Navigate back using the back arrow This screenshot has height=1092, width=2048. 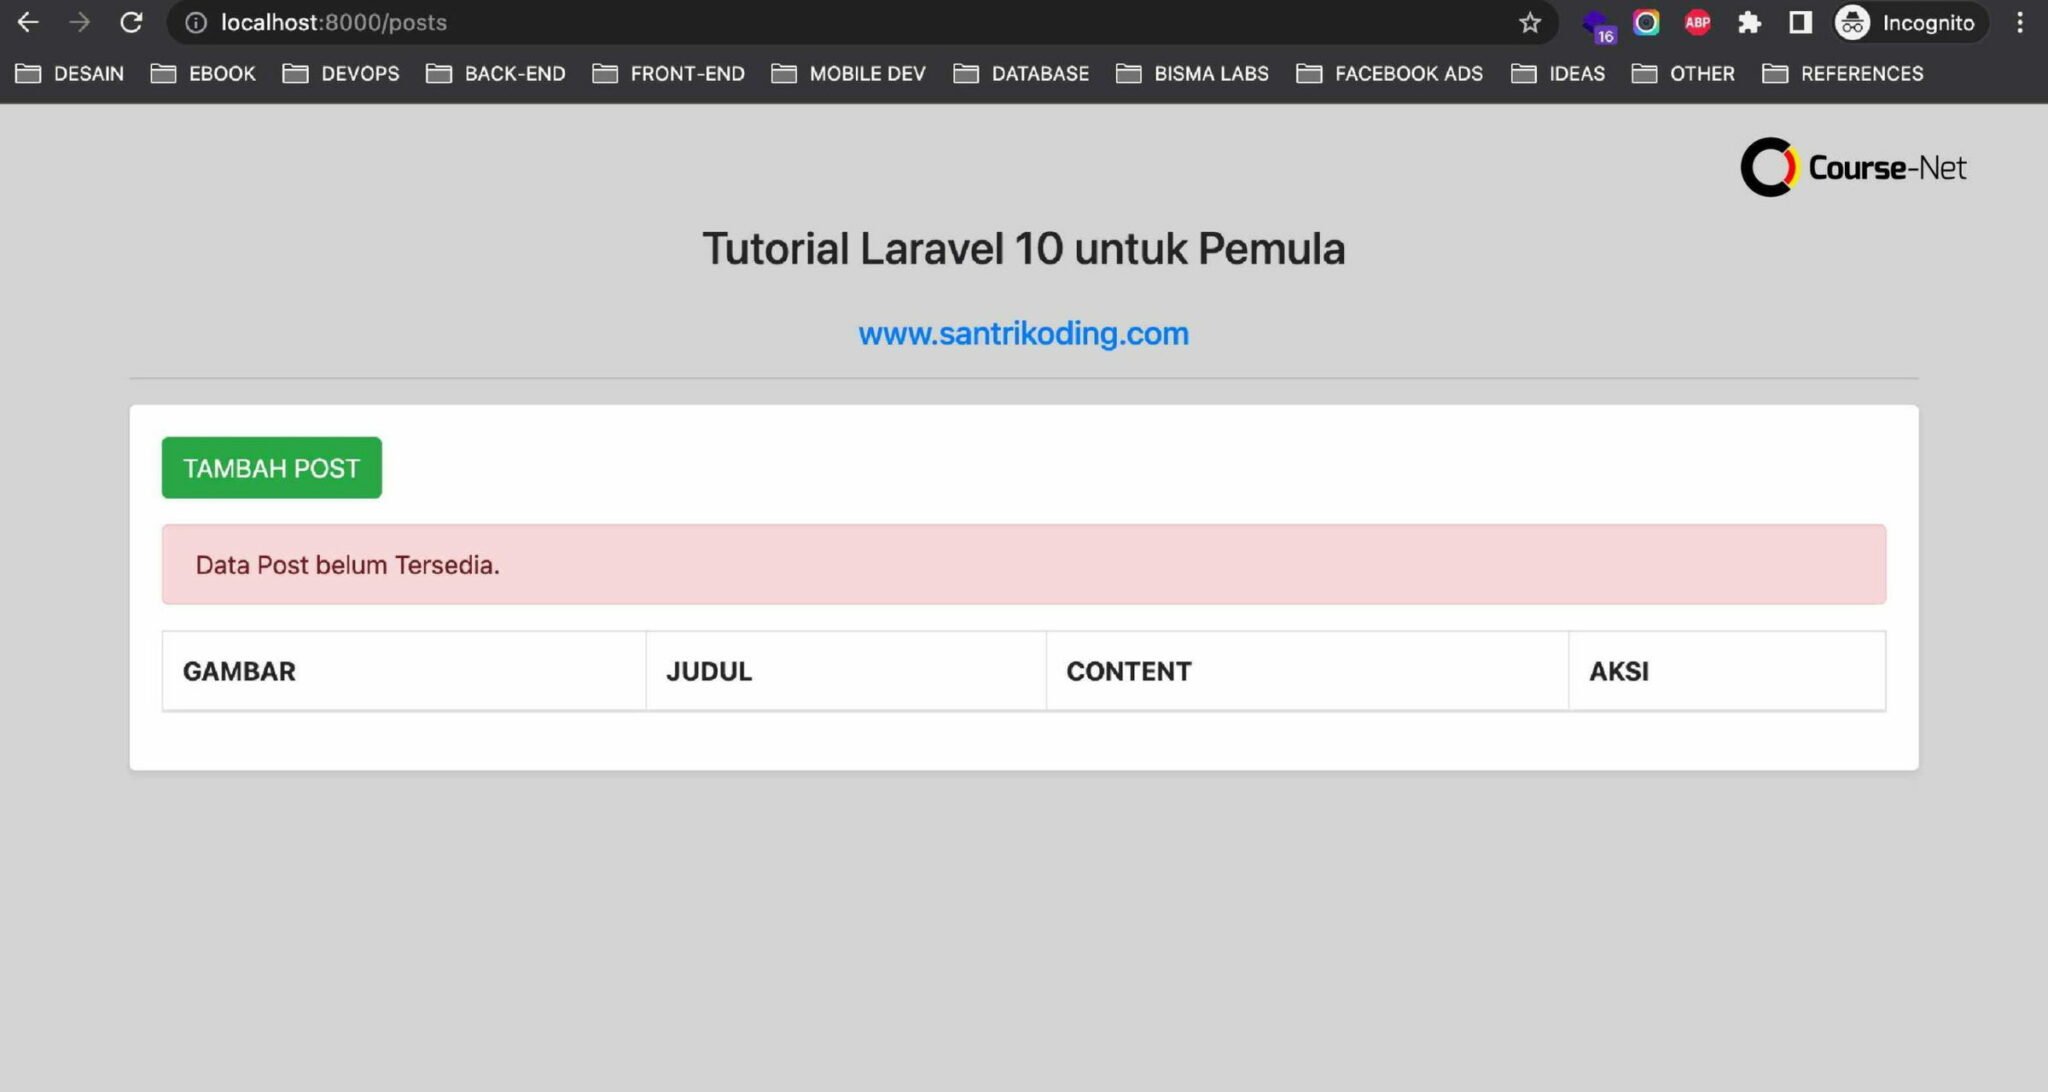click(28, 22)
